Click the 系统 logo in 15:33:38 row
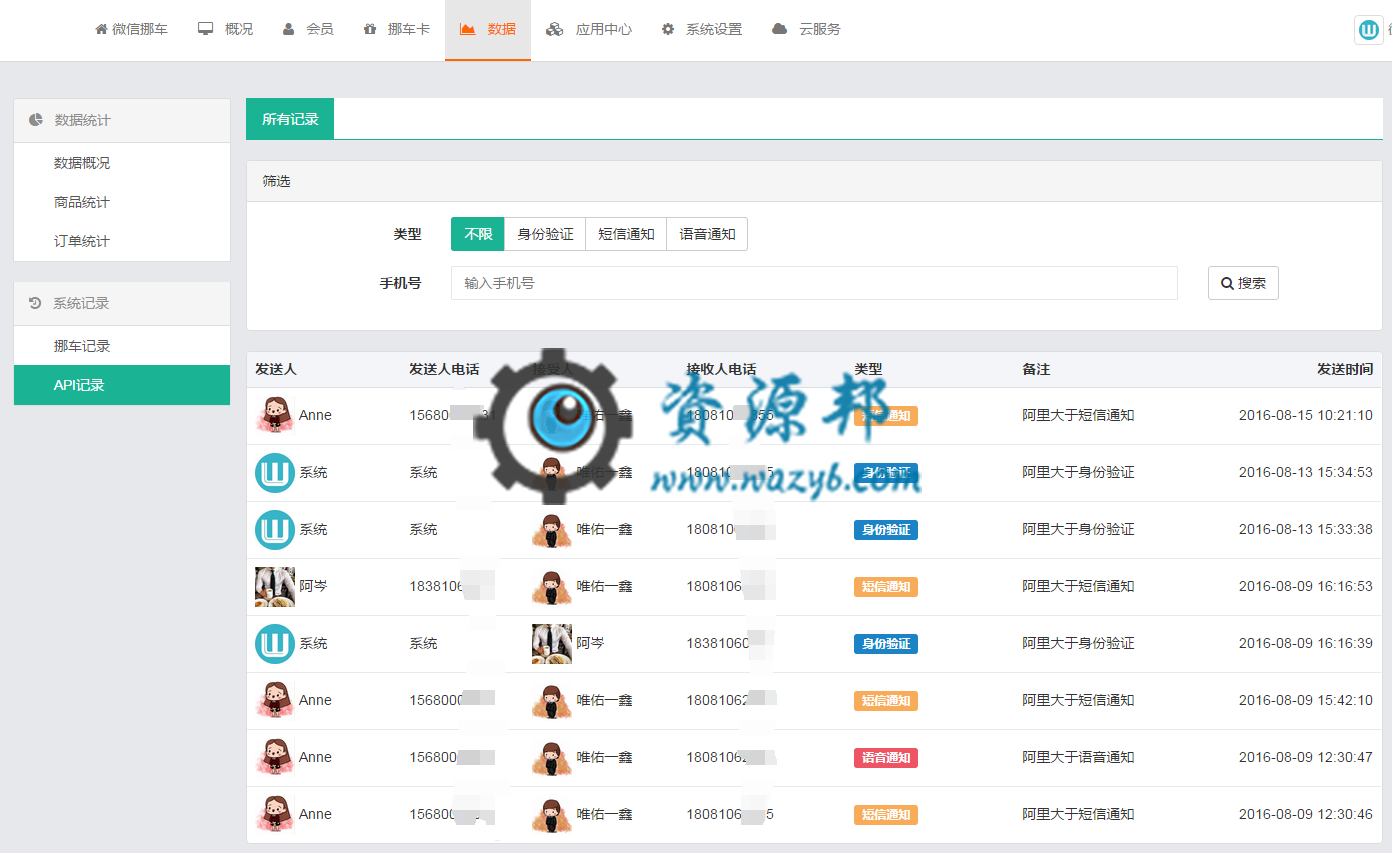1392x853 pixels. point(275,529)
